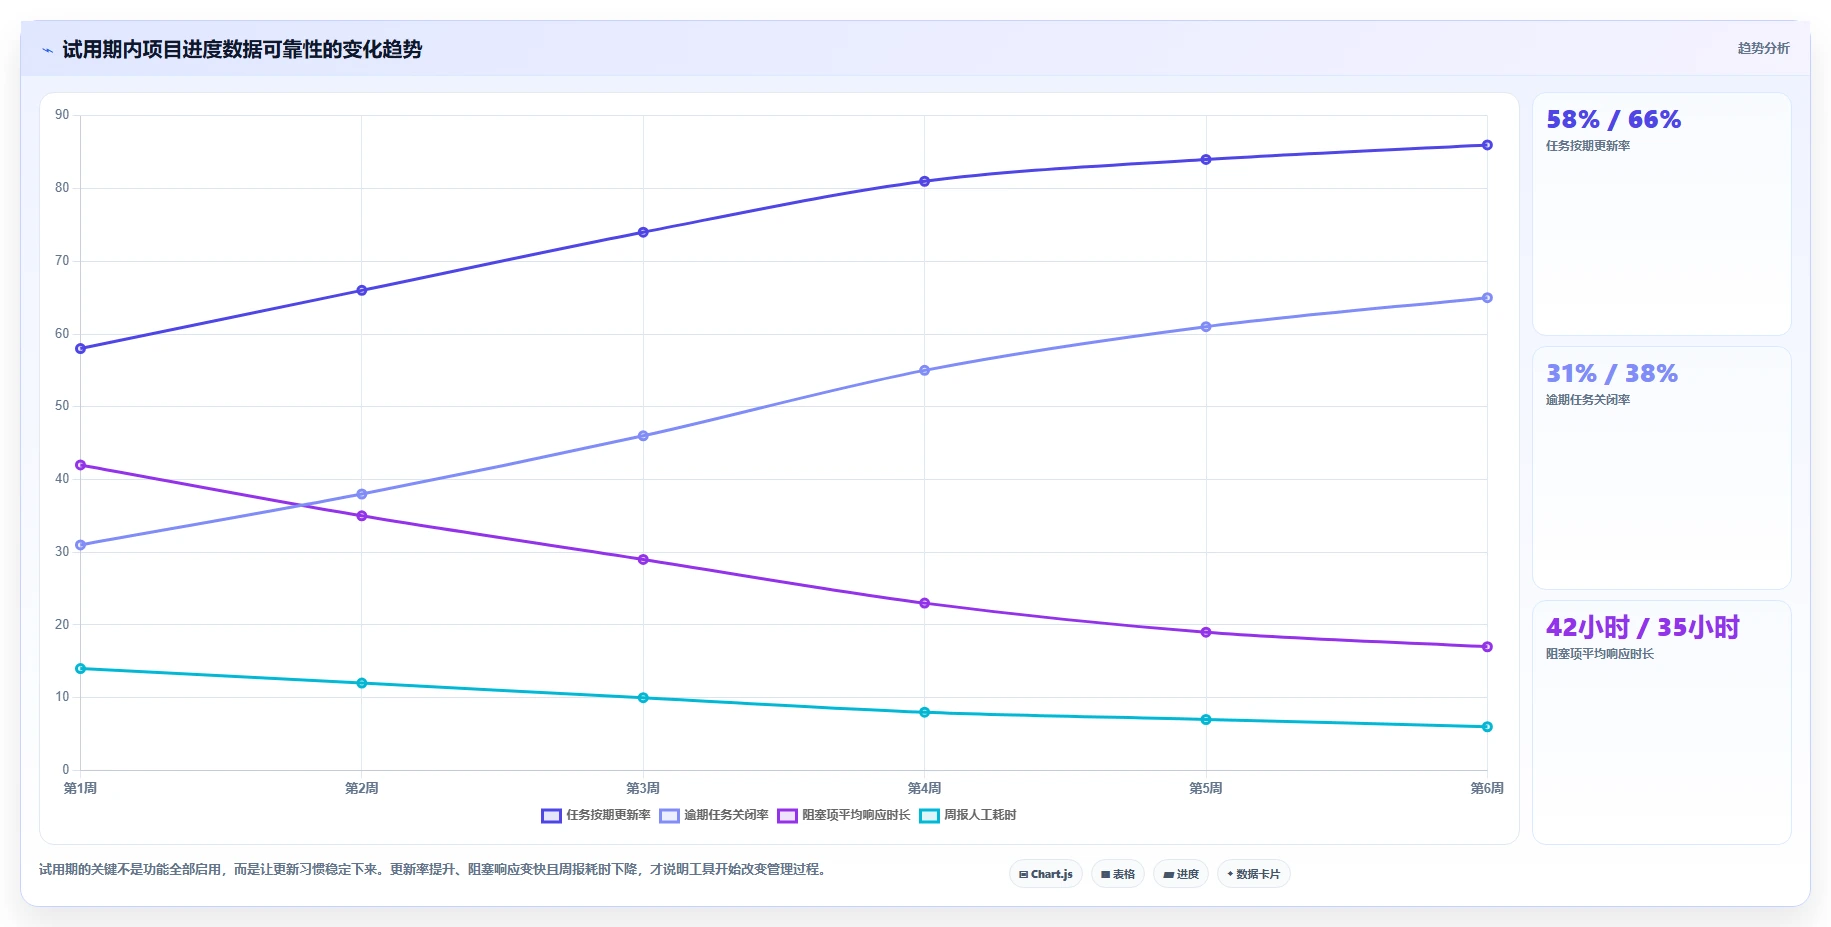Click 逾期任务关闭率 label in second stat card

pyautogui.click(x=1588, y=400)
